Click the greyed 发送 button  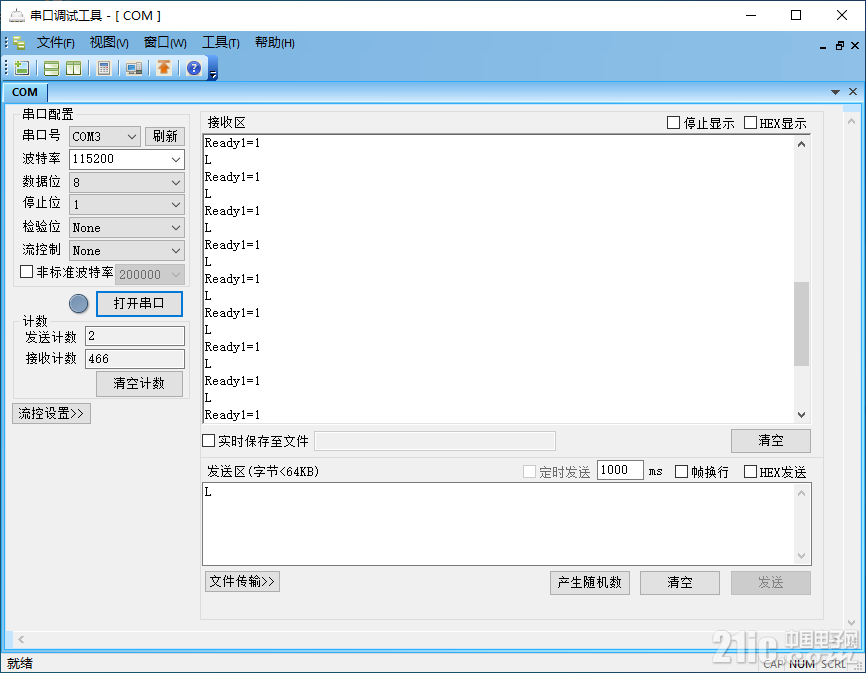770,582
